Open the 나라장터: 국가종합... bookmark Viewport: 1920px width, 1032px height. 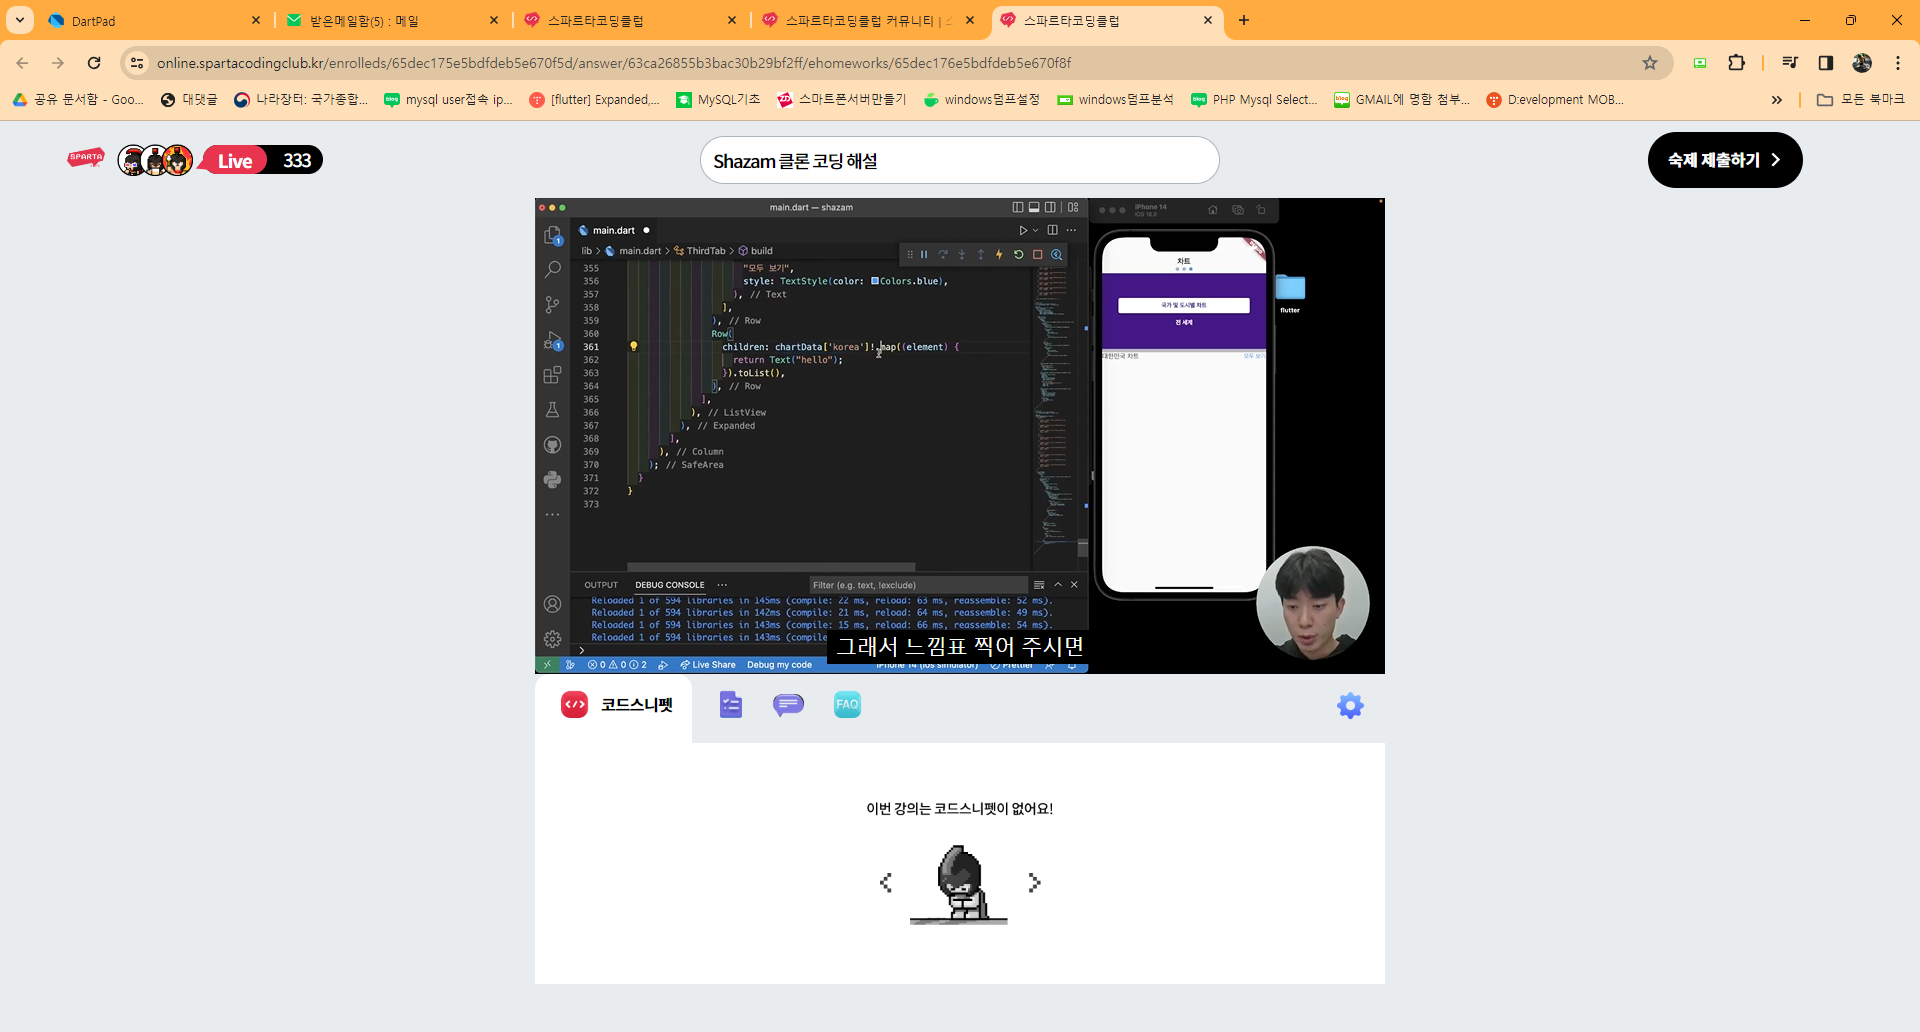[301, 100]
